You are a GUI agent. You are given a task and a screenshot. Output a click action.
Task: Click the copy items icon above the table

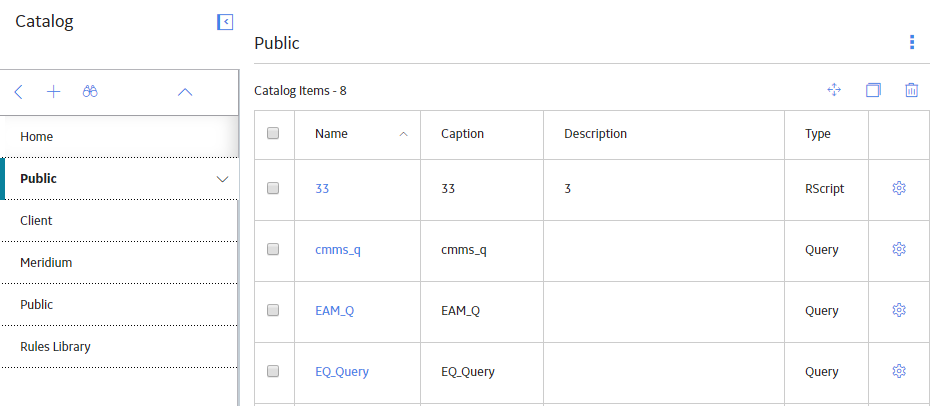(873, 90)
